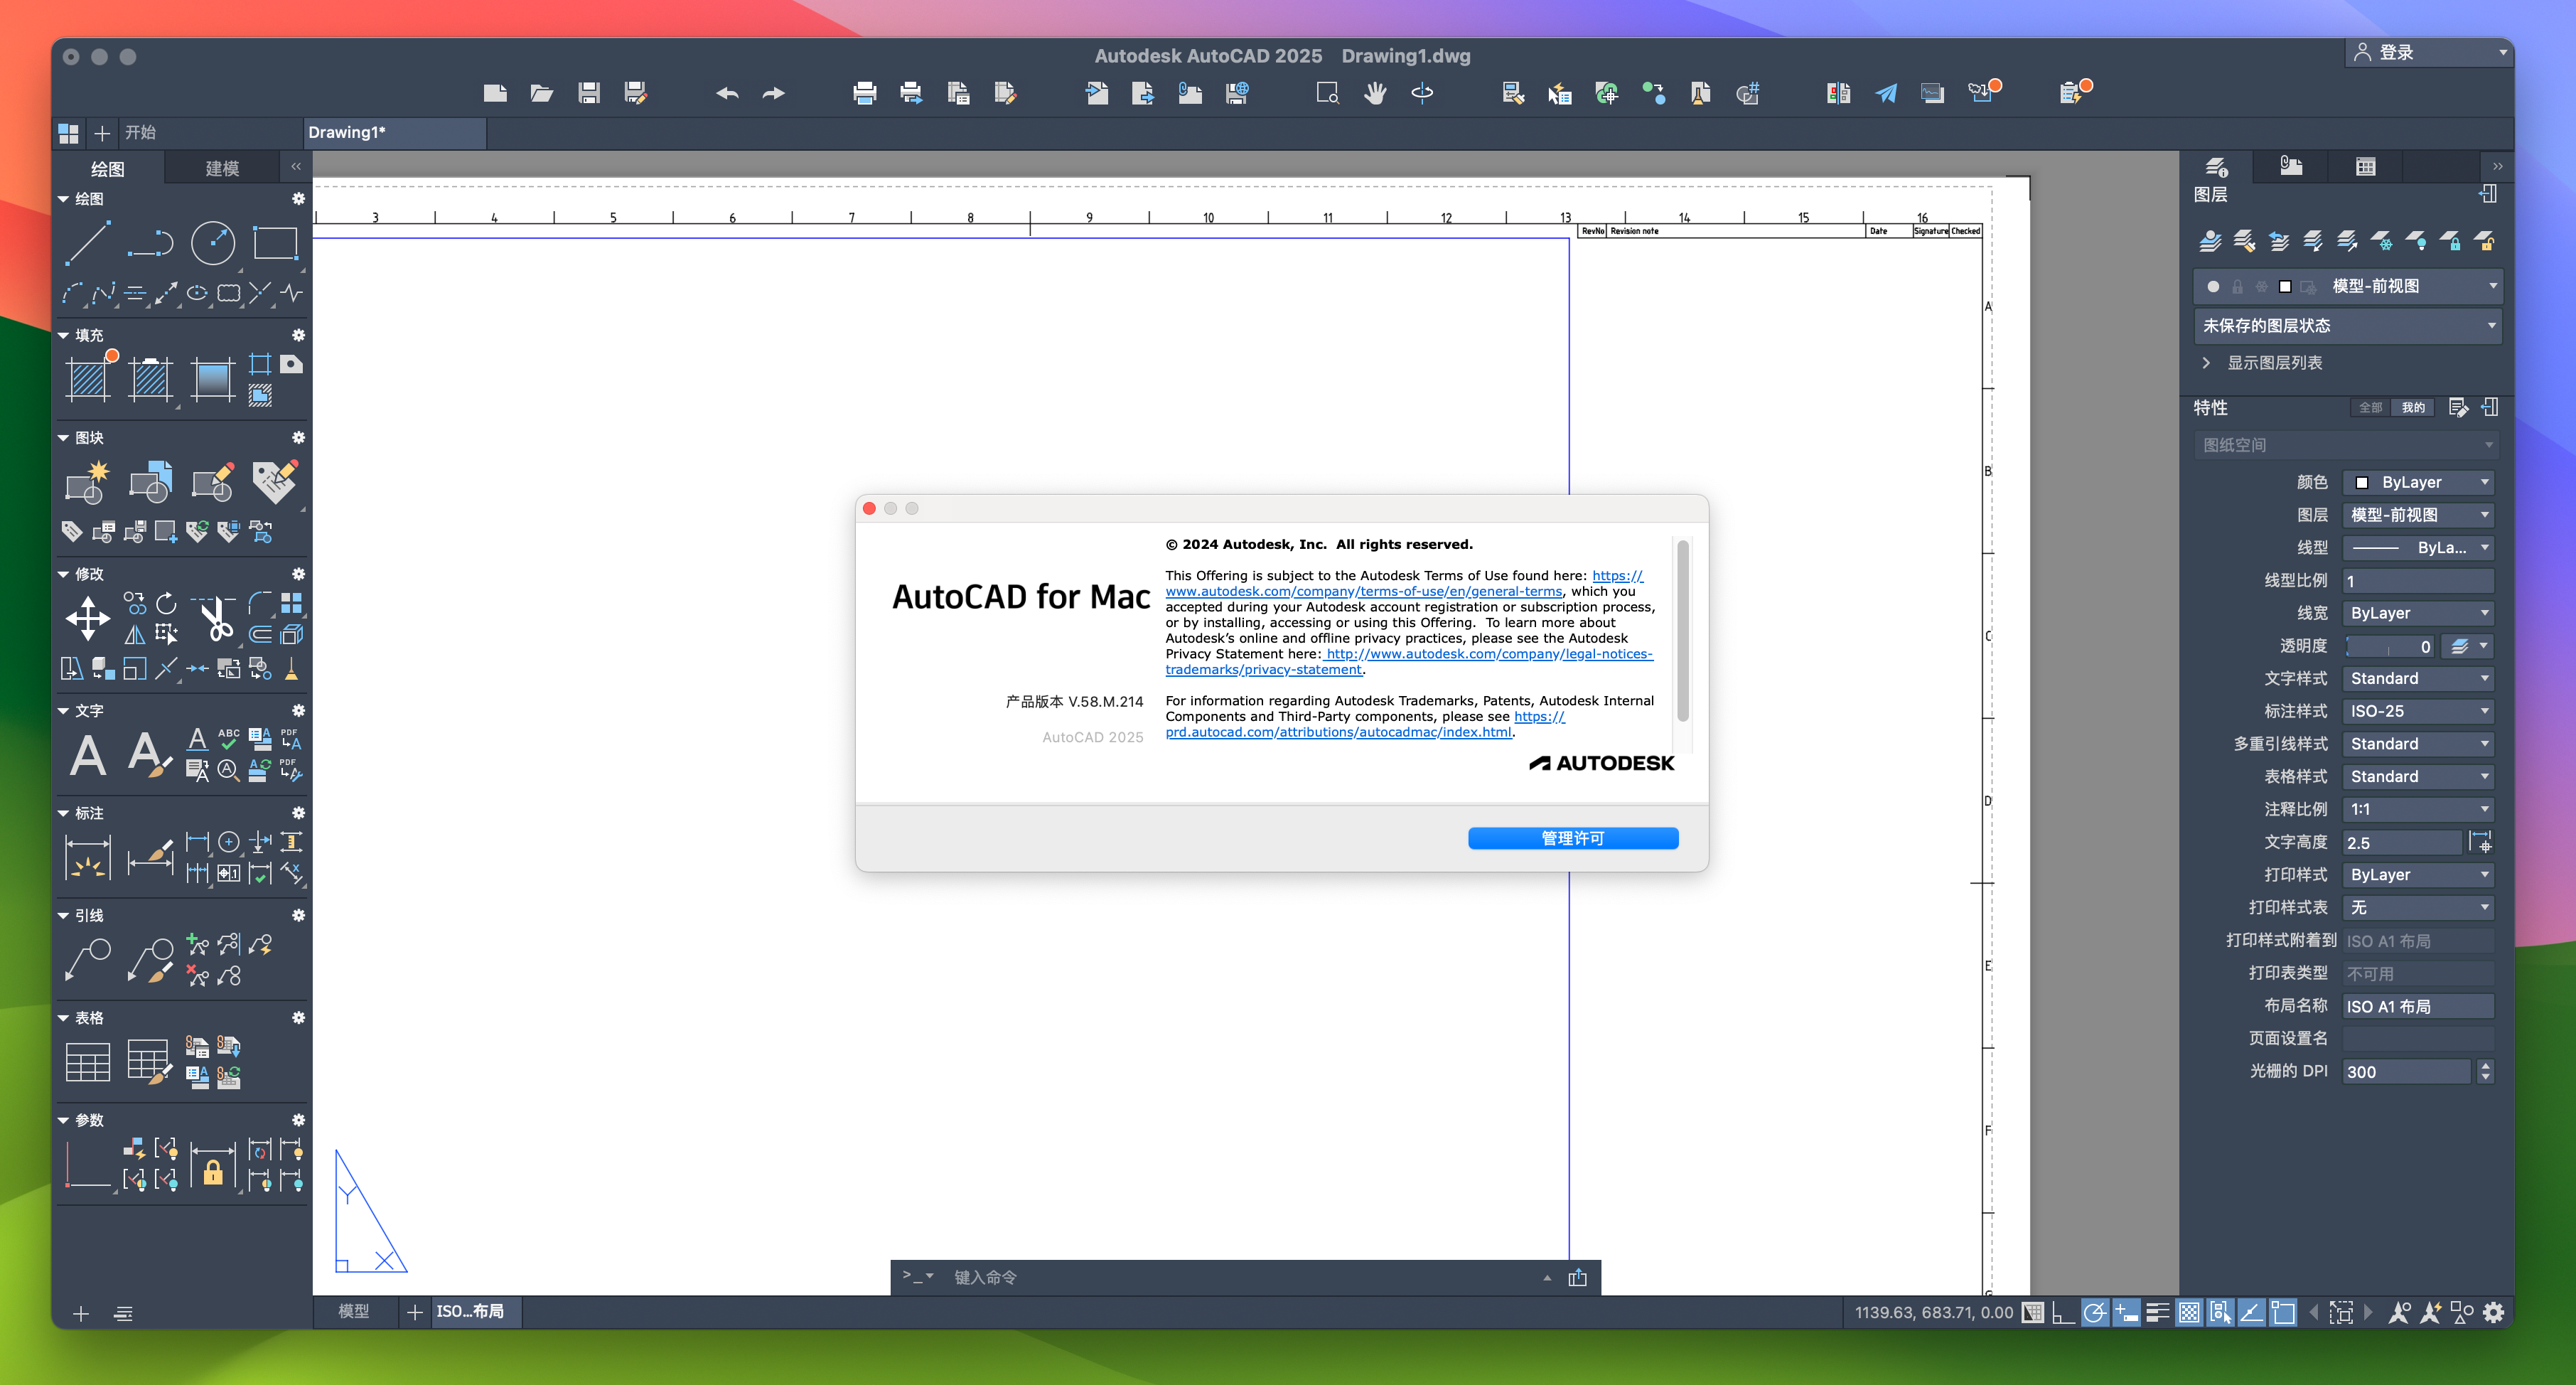Select 绘图 tab in left panel
The width and height of the screenshot is (2576, 1385).
pos(107,166)
